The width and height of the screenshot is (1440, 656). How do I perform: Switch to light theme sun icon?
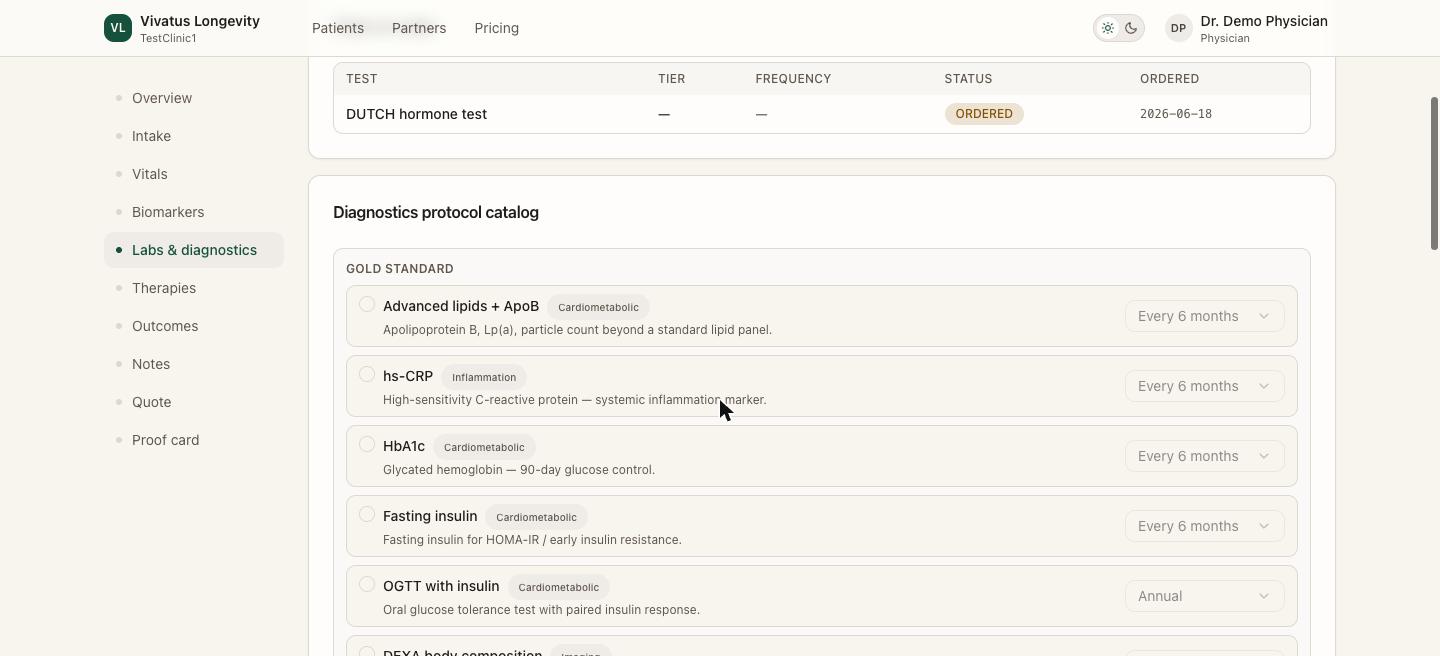click(x=1107, y=28)
